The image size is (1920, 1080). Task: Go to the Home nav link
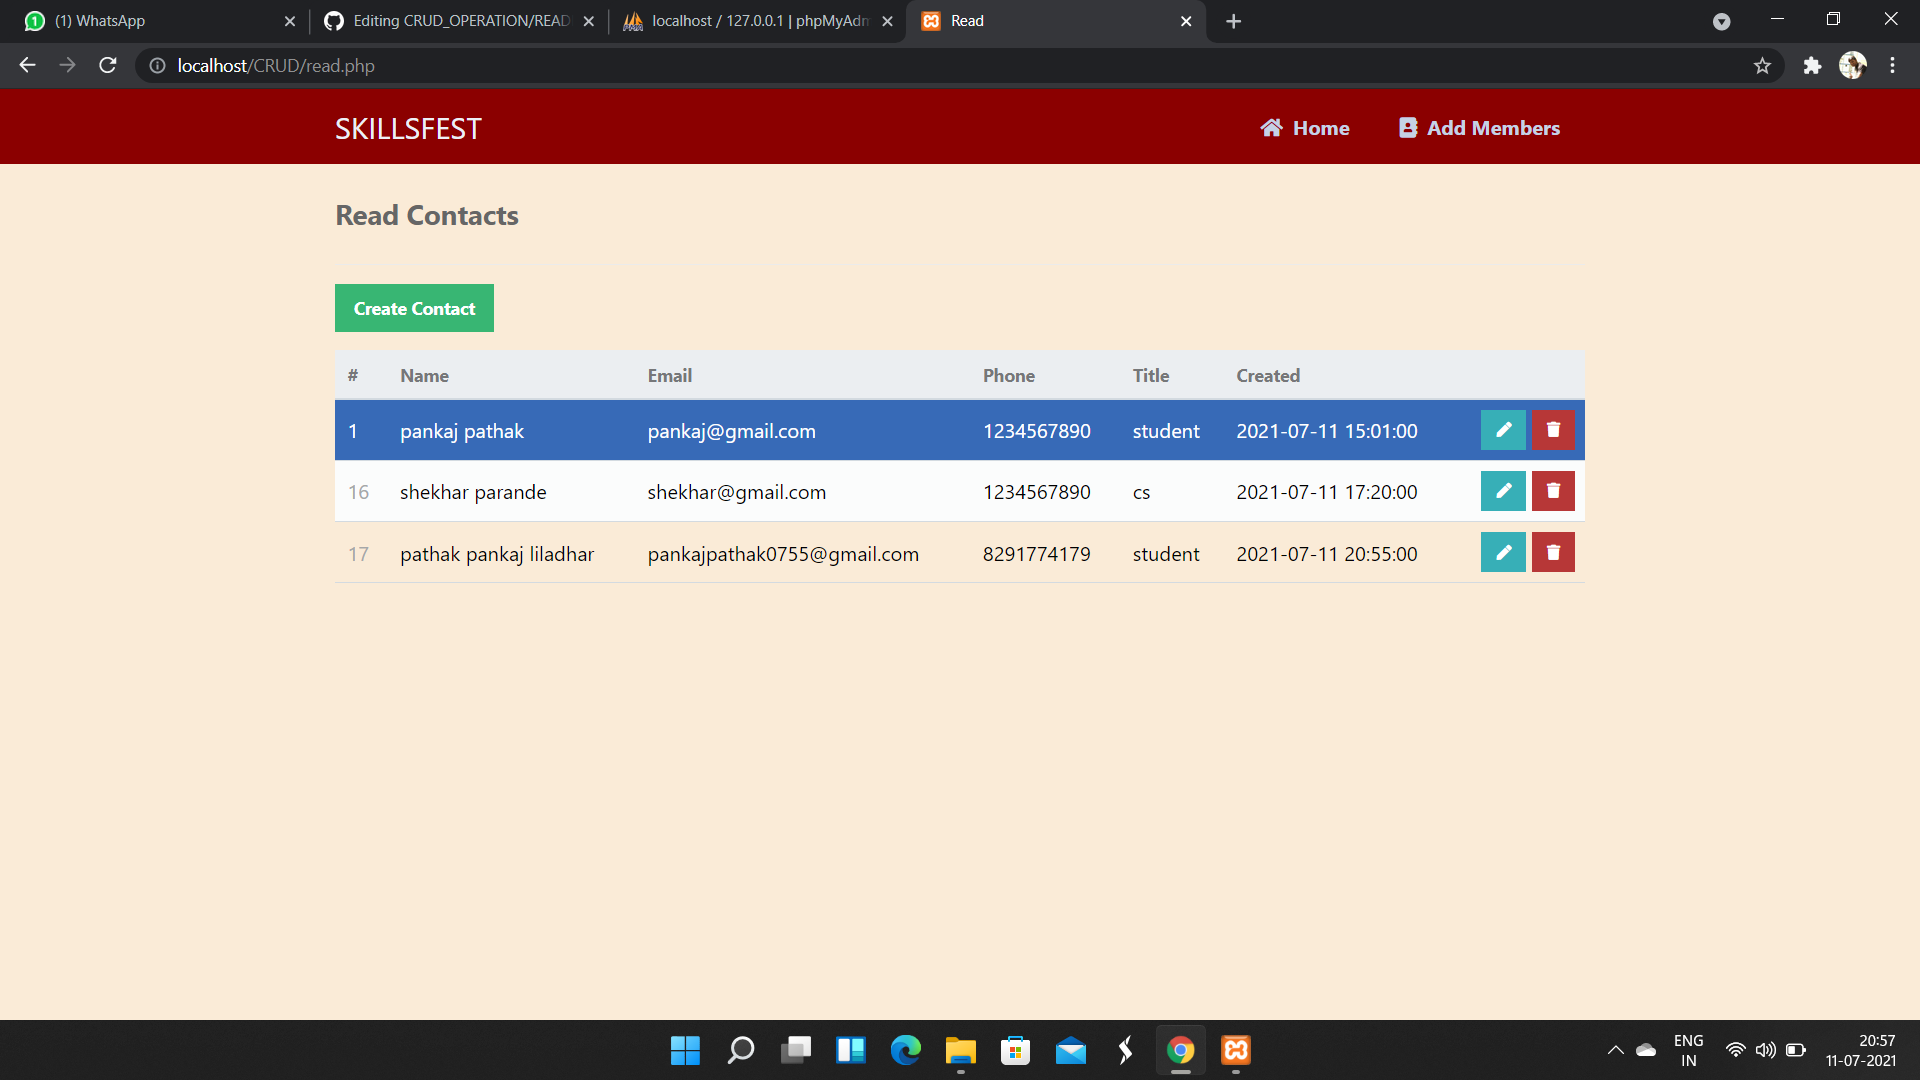point(1305,128)
